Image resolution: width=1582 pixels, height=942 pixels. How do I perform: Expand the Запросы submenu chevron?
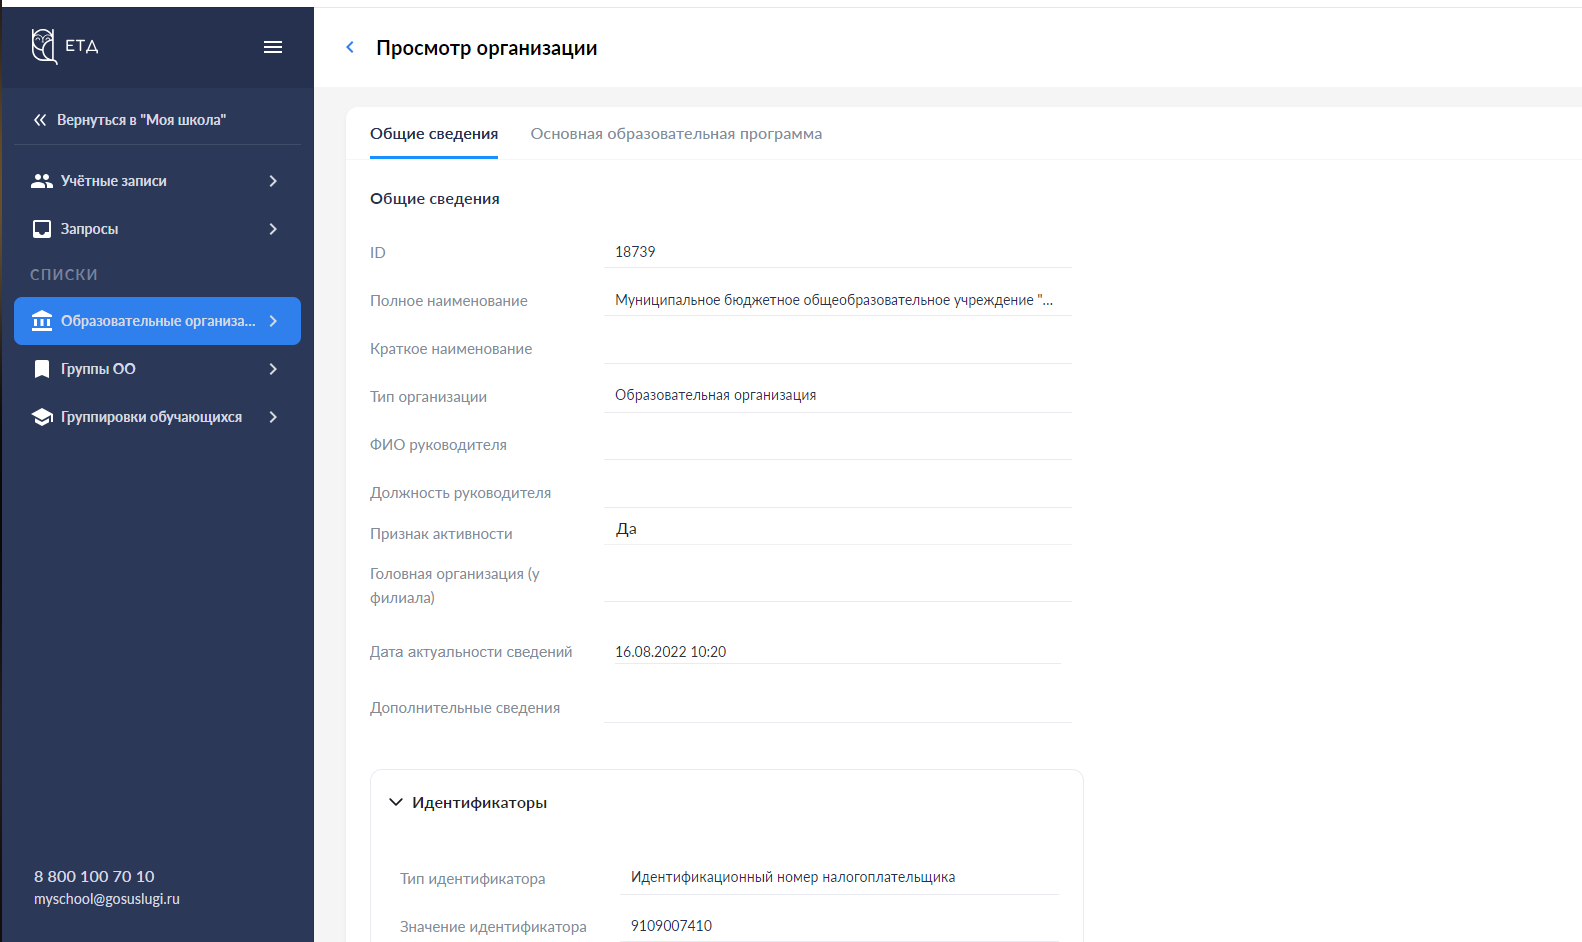[273, 229]
